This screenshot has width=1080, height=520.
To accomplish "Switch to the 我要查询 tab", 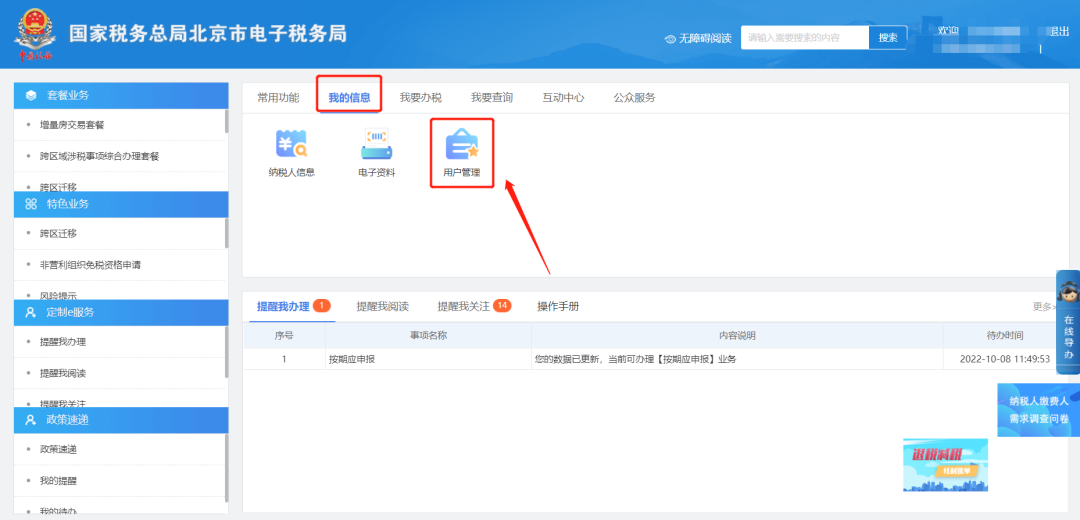I will (x=492, y=98).
